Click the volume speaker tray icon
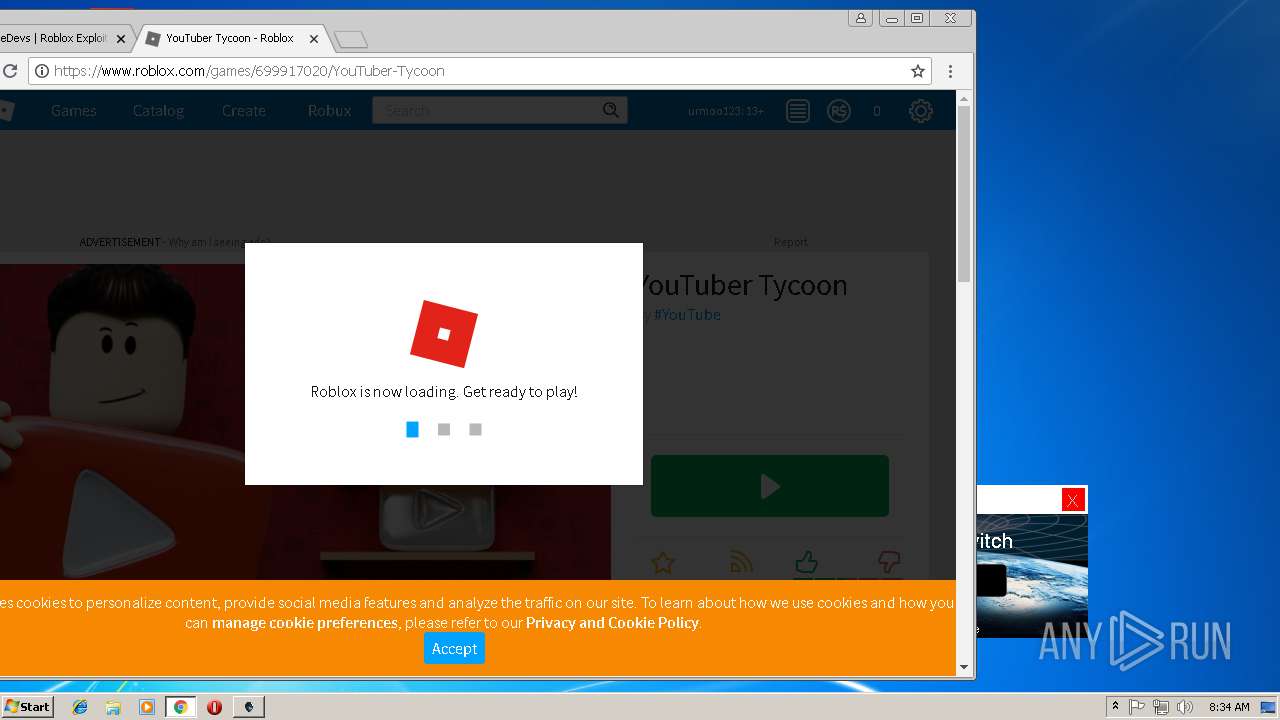This screenshot has width=1280, height=720. click(1185, 707)
